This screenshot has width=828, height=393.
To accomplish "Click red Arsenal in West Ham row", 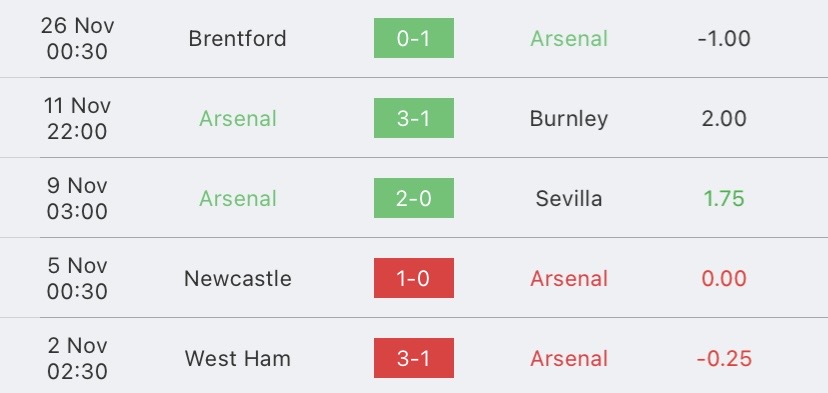I will pos(569,359).
